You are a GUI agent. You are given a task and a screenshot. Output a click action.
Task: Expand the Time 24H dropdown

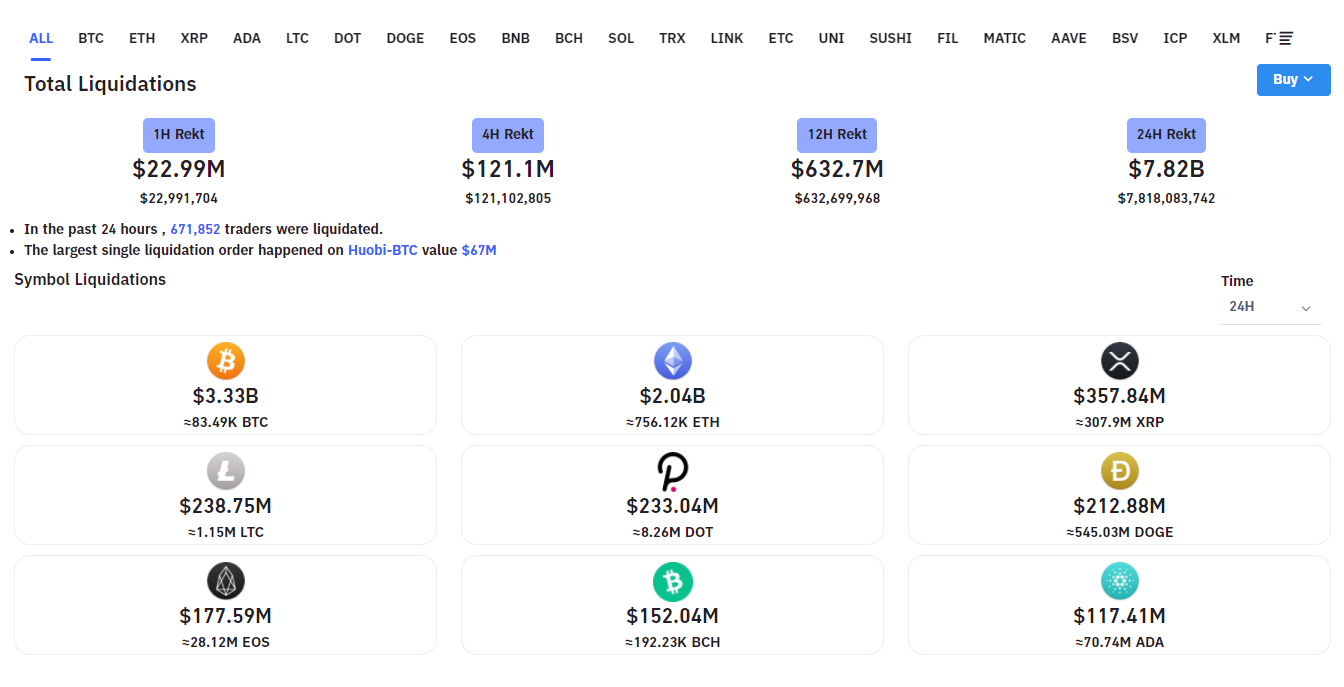(x=1270, y=307)
